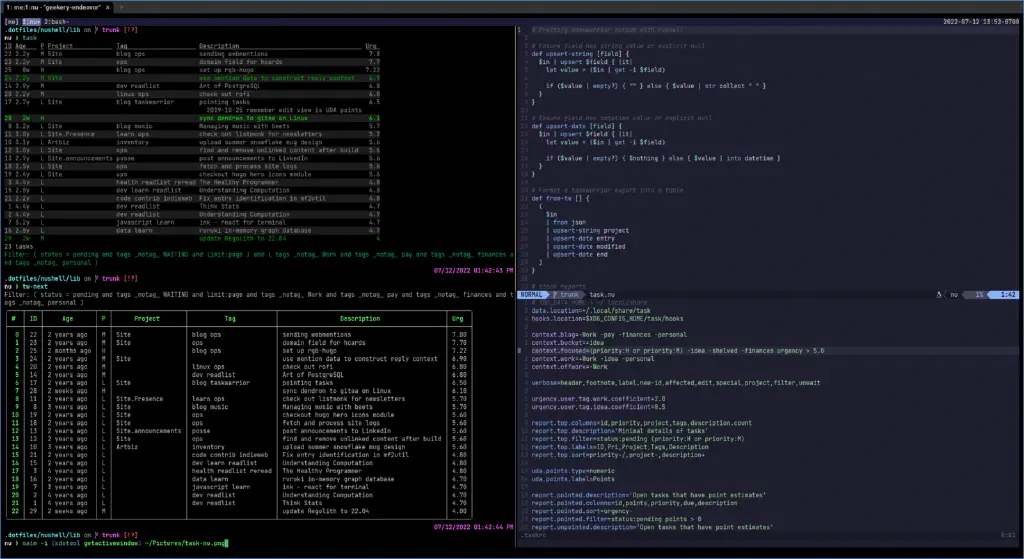Click "The Healthy Programmer" in the bordered table

click(x=321, y=471)
